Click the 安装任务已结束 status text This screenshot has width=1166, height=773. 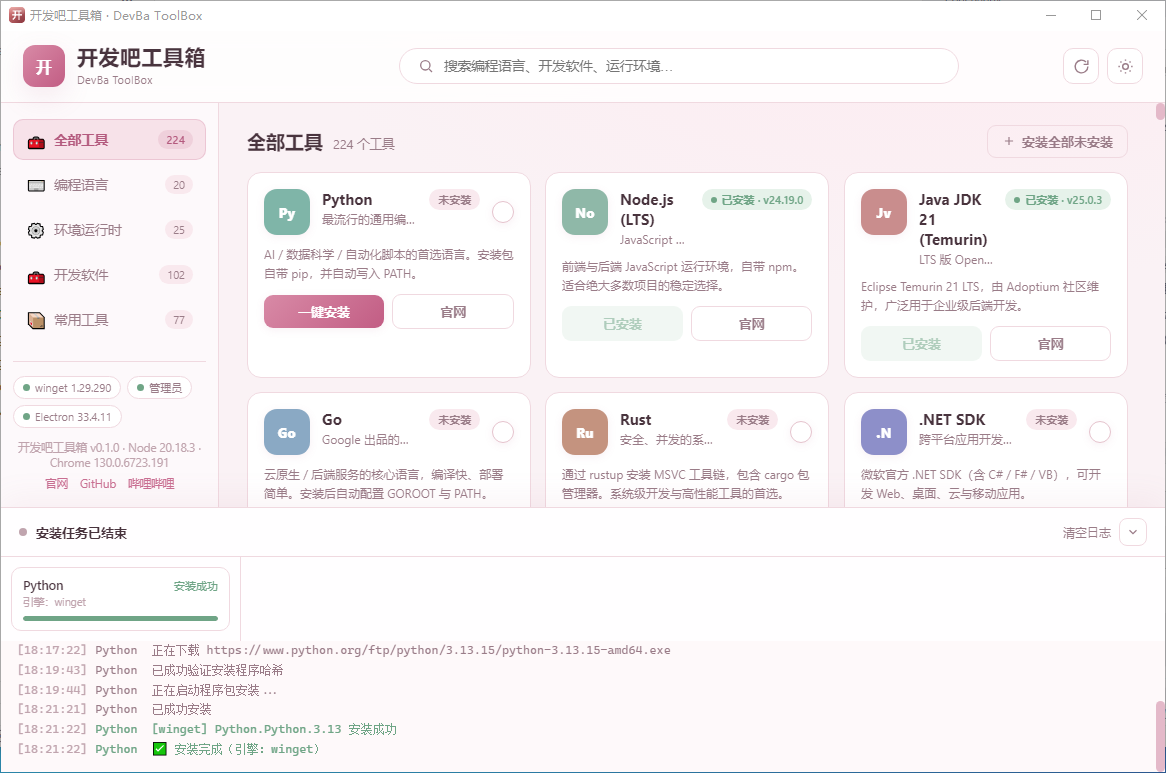click(x=81, y=533)
